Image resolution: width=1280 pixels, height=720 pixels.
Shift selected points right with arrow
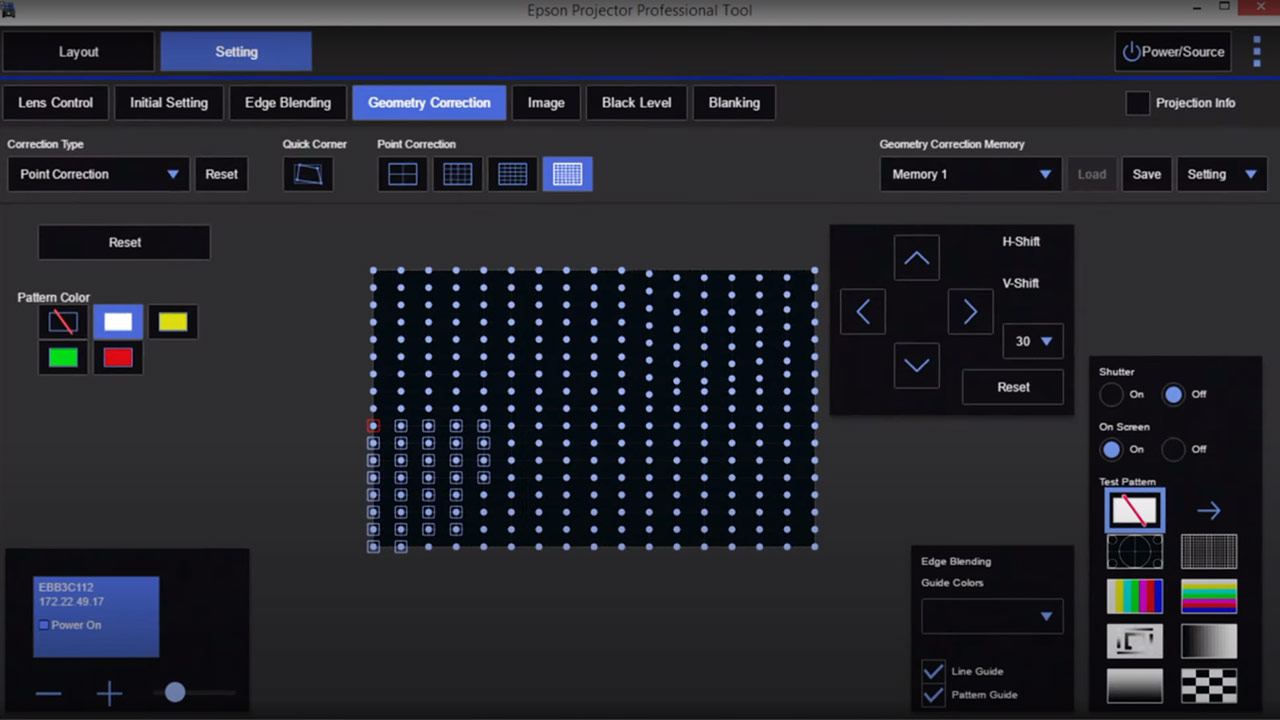(970, 312)
